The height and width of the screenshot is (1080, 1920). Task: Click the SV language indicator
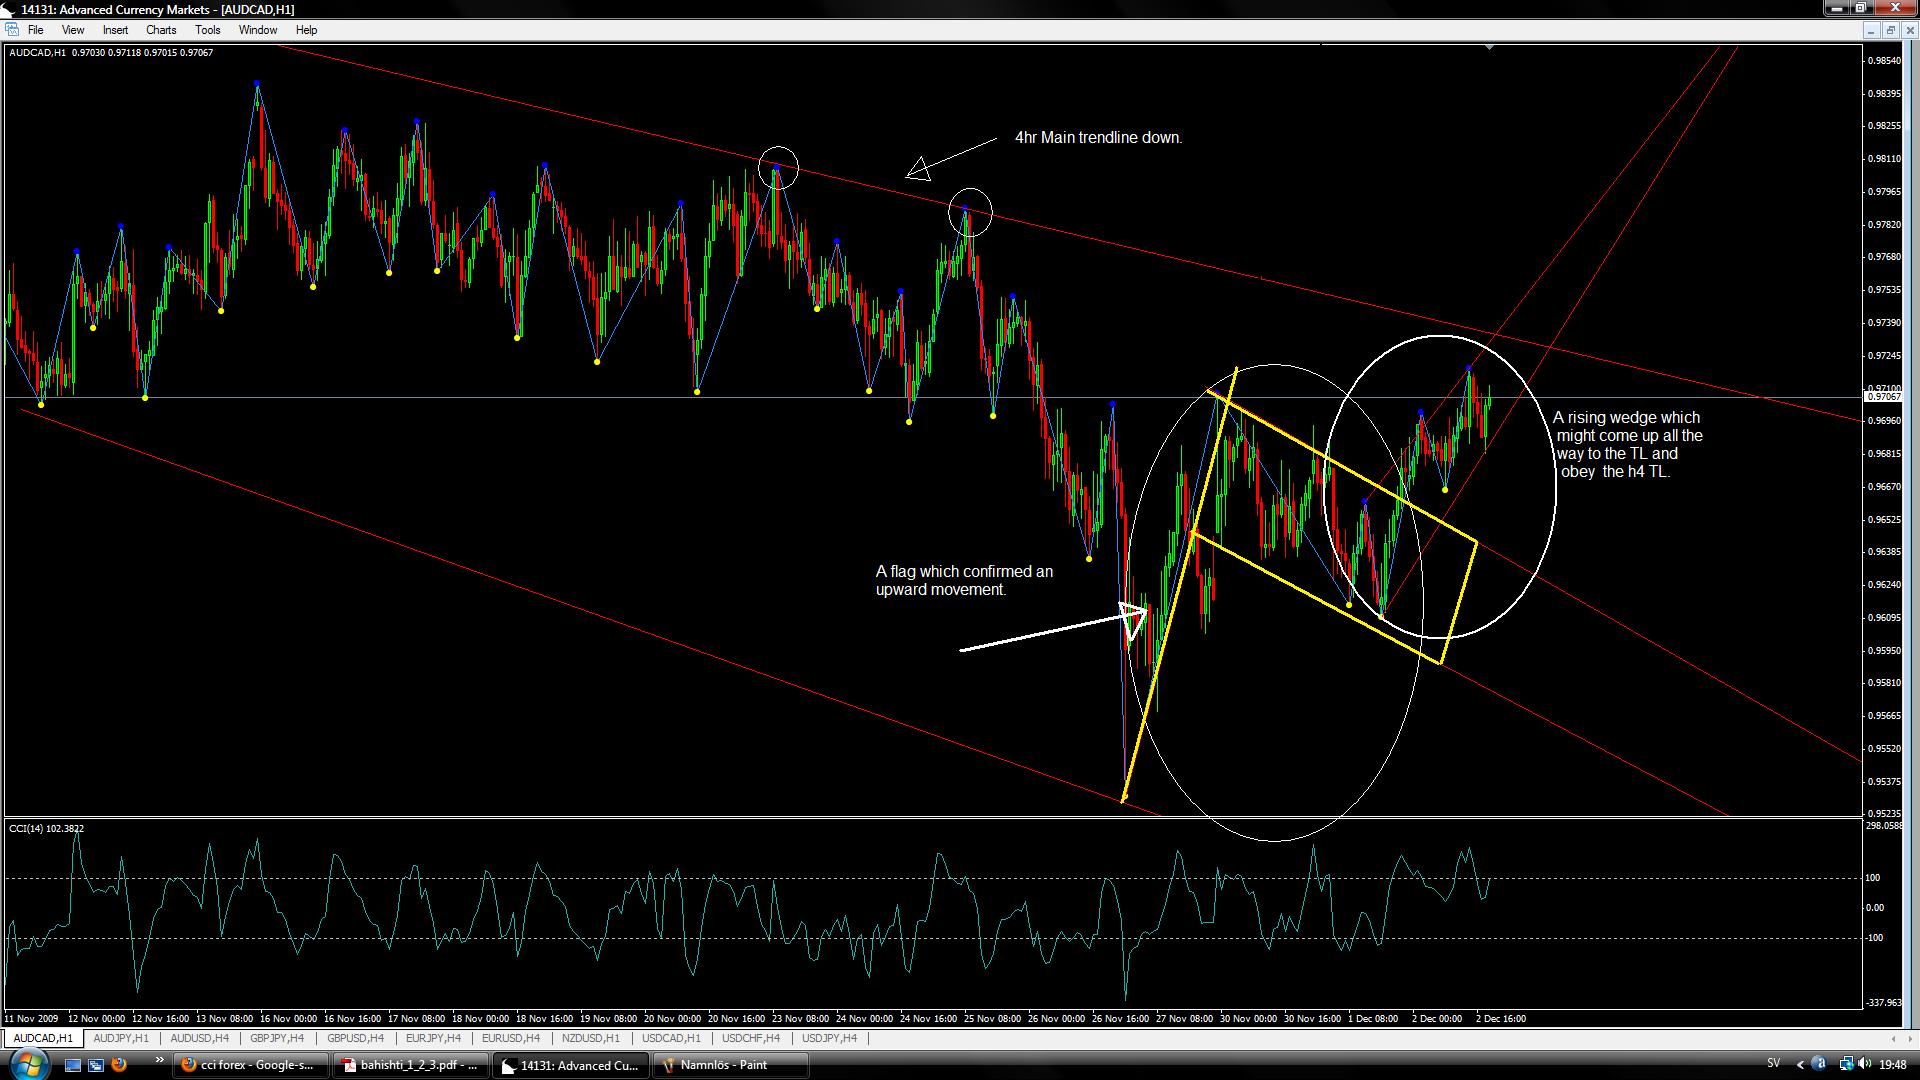[1774, 1064]
